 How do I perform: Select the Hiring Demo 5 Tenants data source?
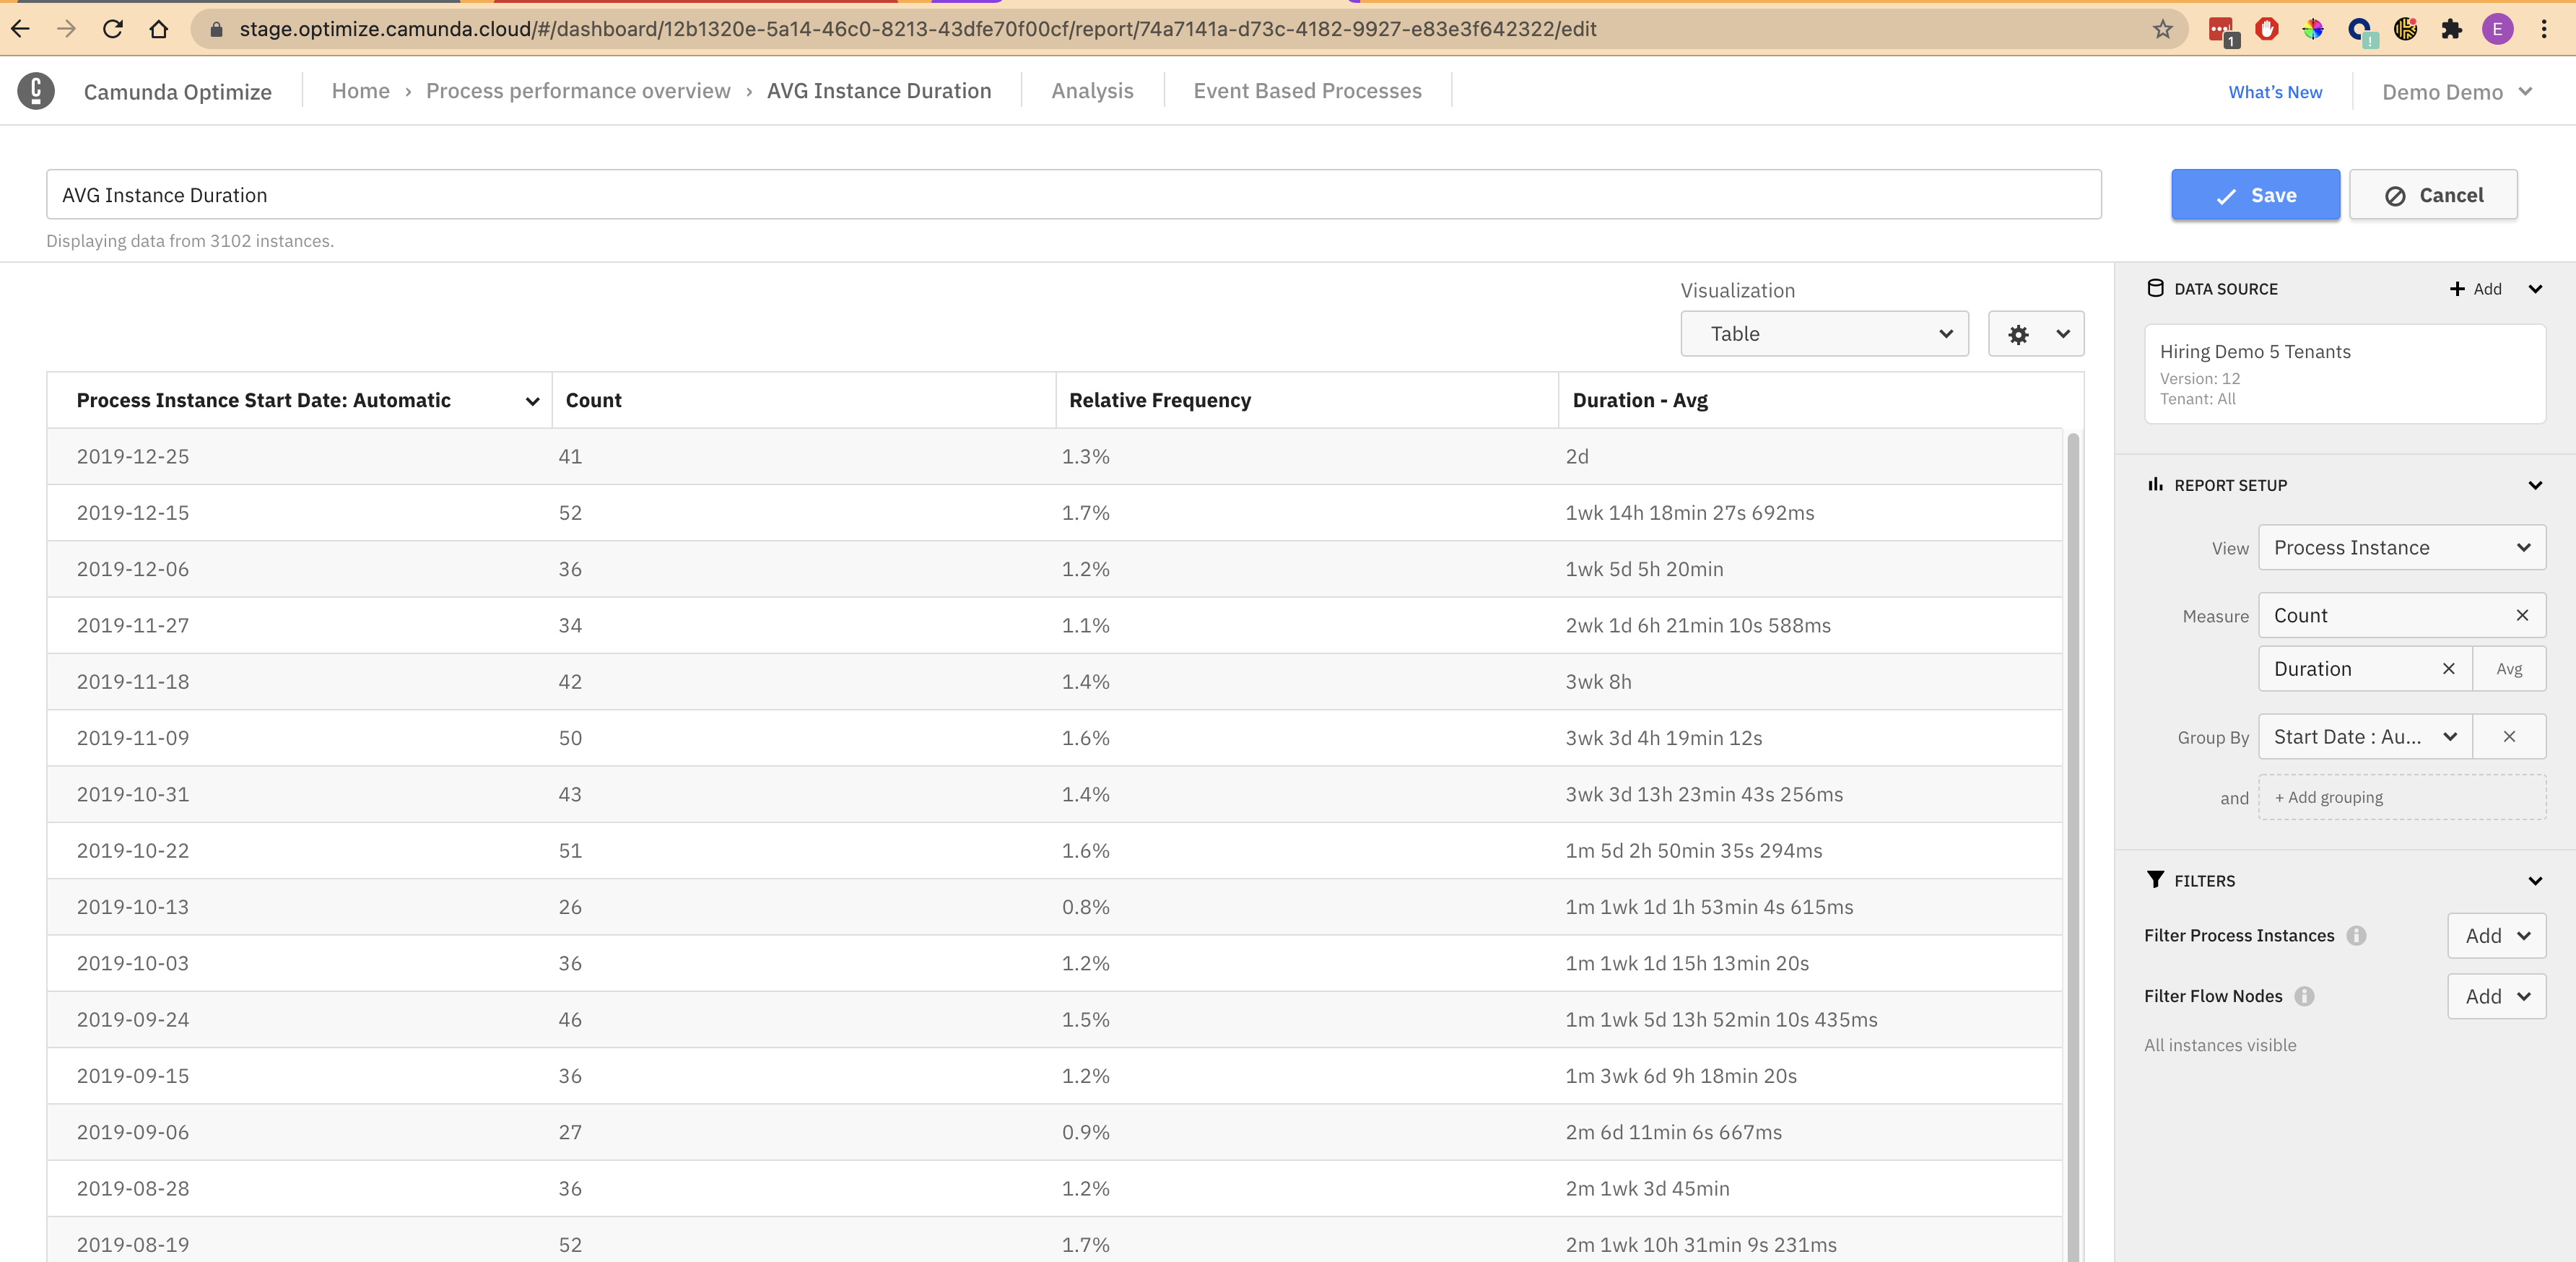2344,373
